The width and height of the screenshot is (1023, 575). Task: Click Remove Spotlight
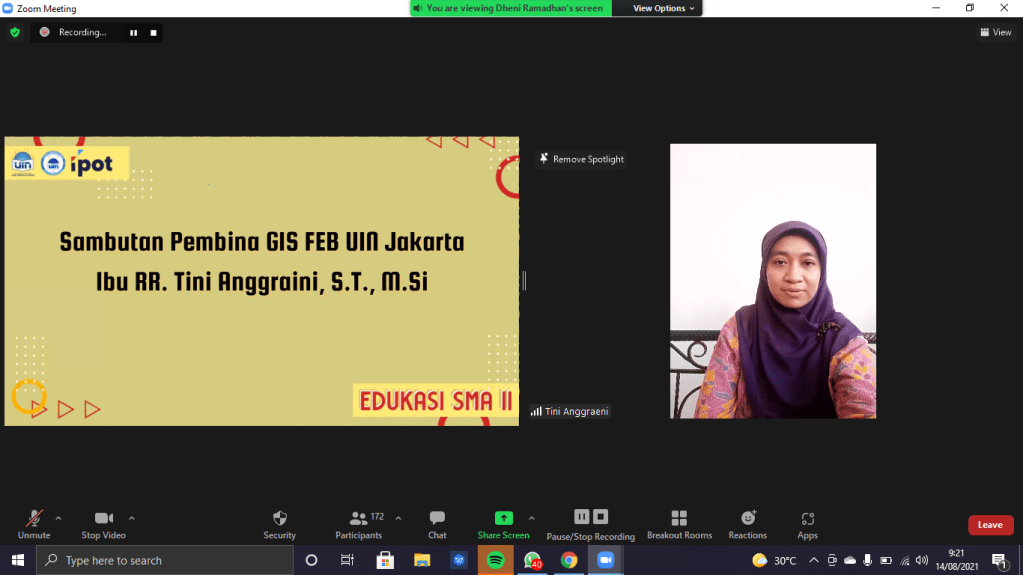click(x=581, y=159)
